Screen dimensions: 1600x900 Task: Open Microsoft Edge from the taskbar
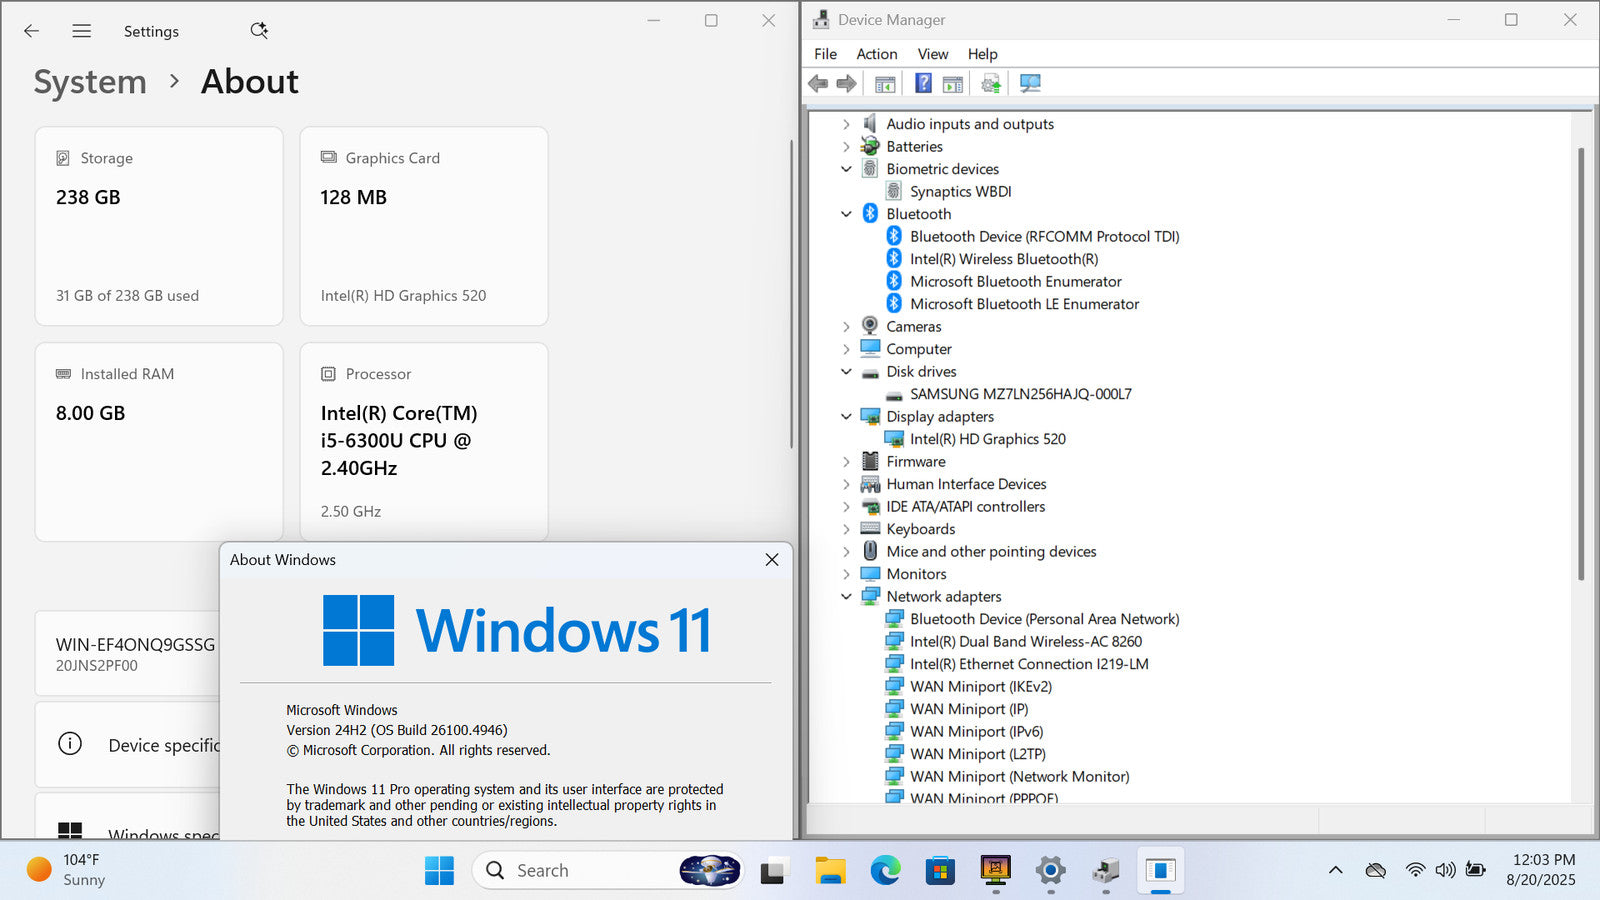[885, 871]
